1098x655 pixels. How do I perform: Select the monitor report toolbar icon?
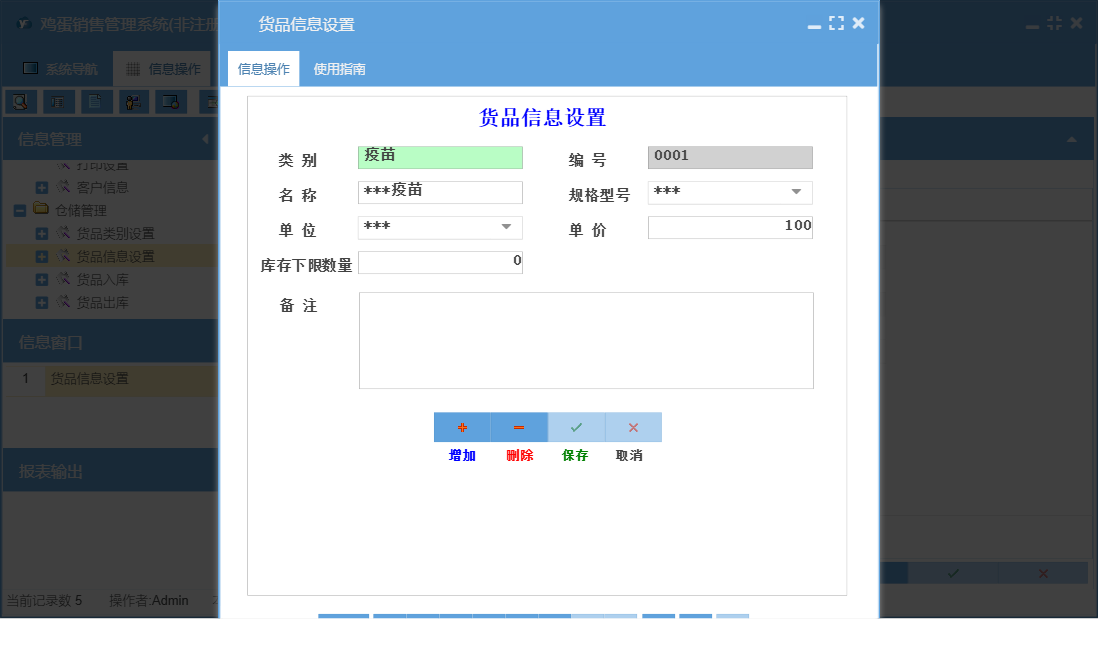coord(170,101)
